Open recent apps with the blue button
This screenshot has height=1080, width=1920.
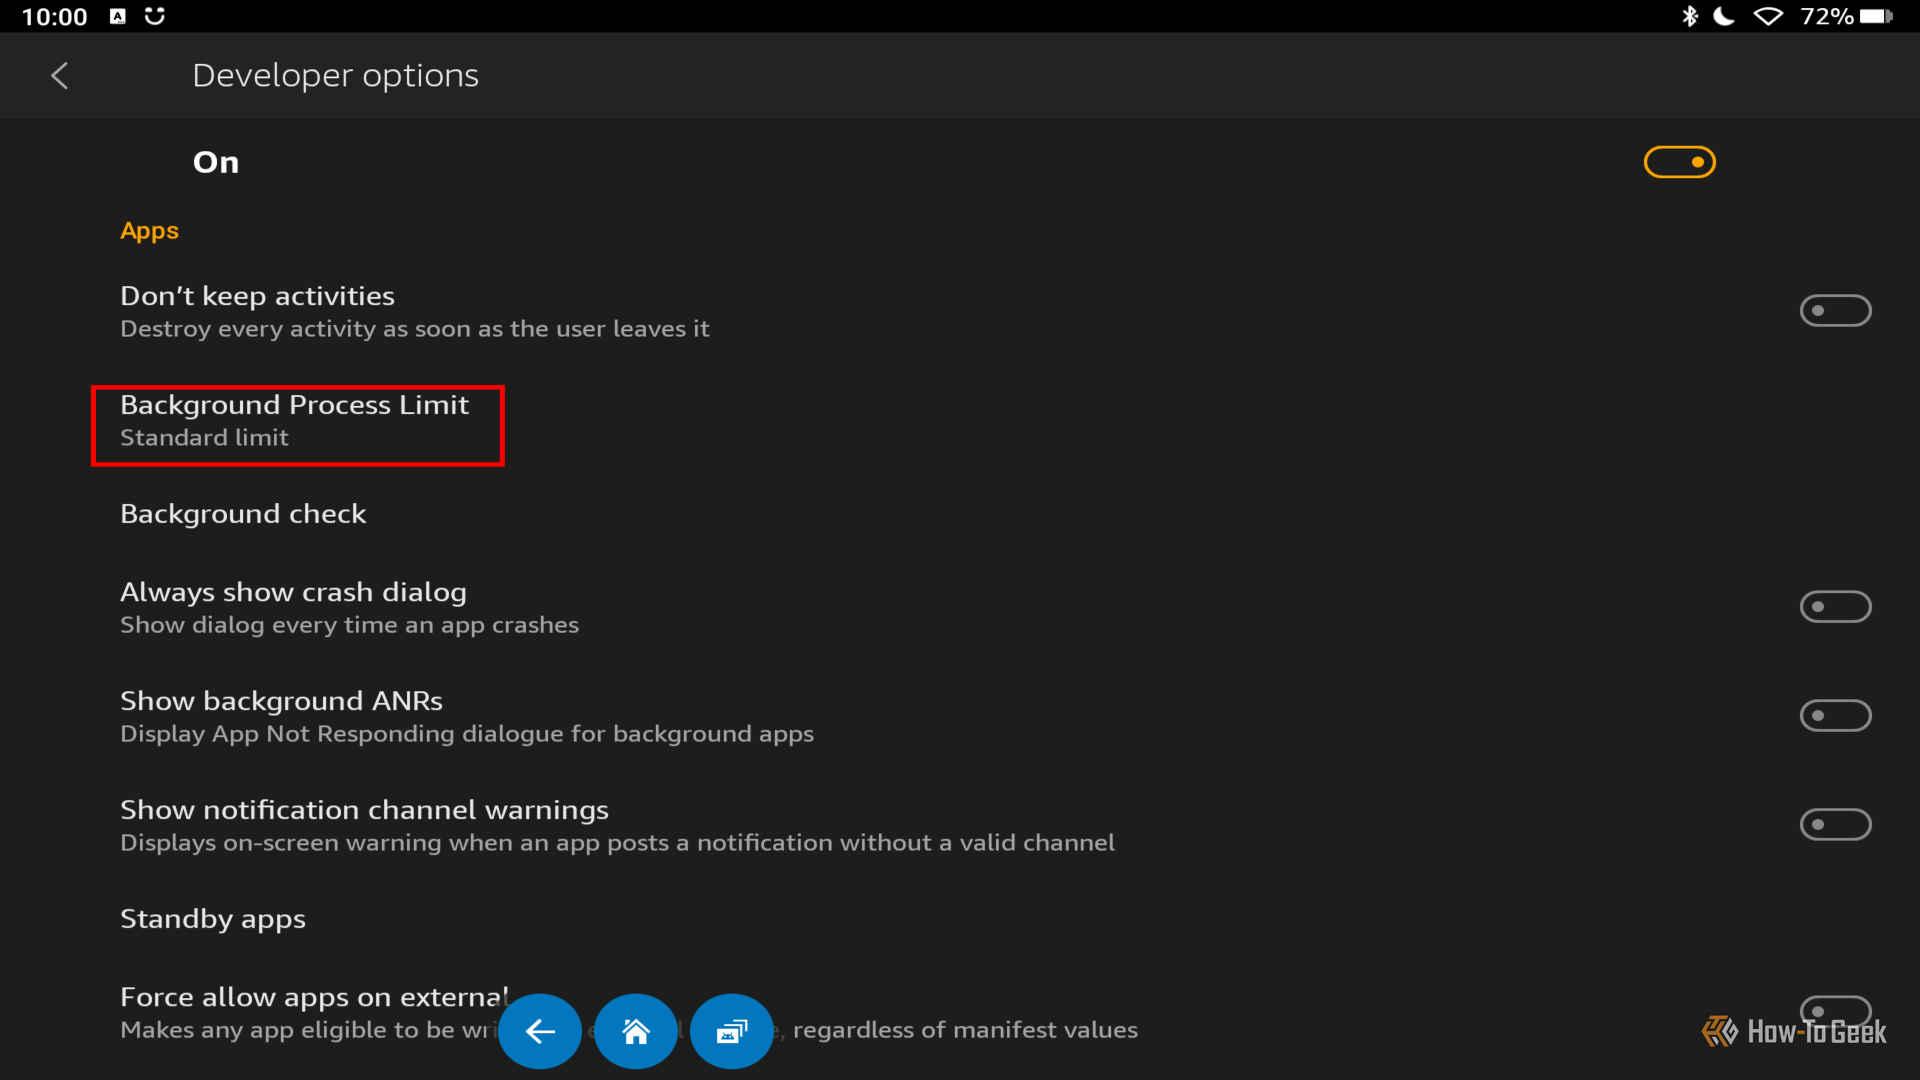point(732,1031)
